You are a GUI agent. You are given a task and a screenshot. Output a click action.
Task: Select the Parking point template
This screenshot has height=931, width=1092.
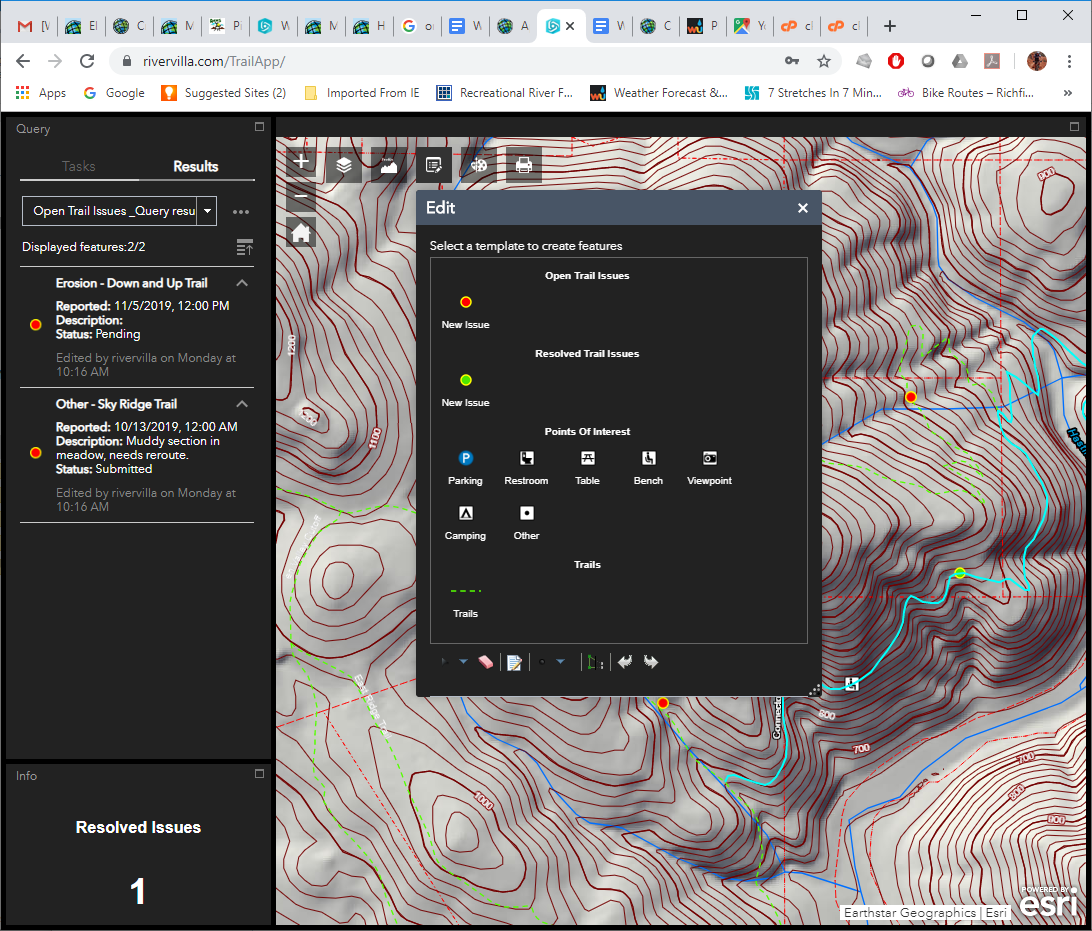(x=465, y=458)
